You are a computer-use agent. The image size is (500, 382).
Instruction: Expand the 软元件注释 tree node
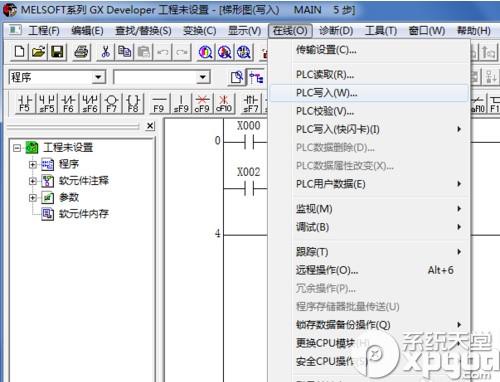click(32, 181)
